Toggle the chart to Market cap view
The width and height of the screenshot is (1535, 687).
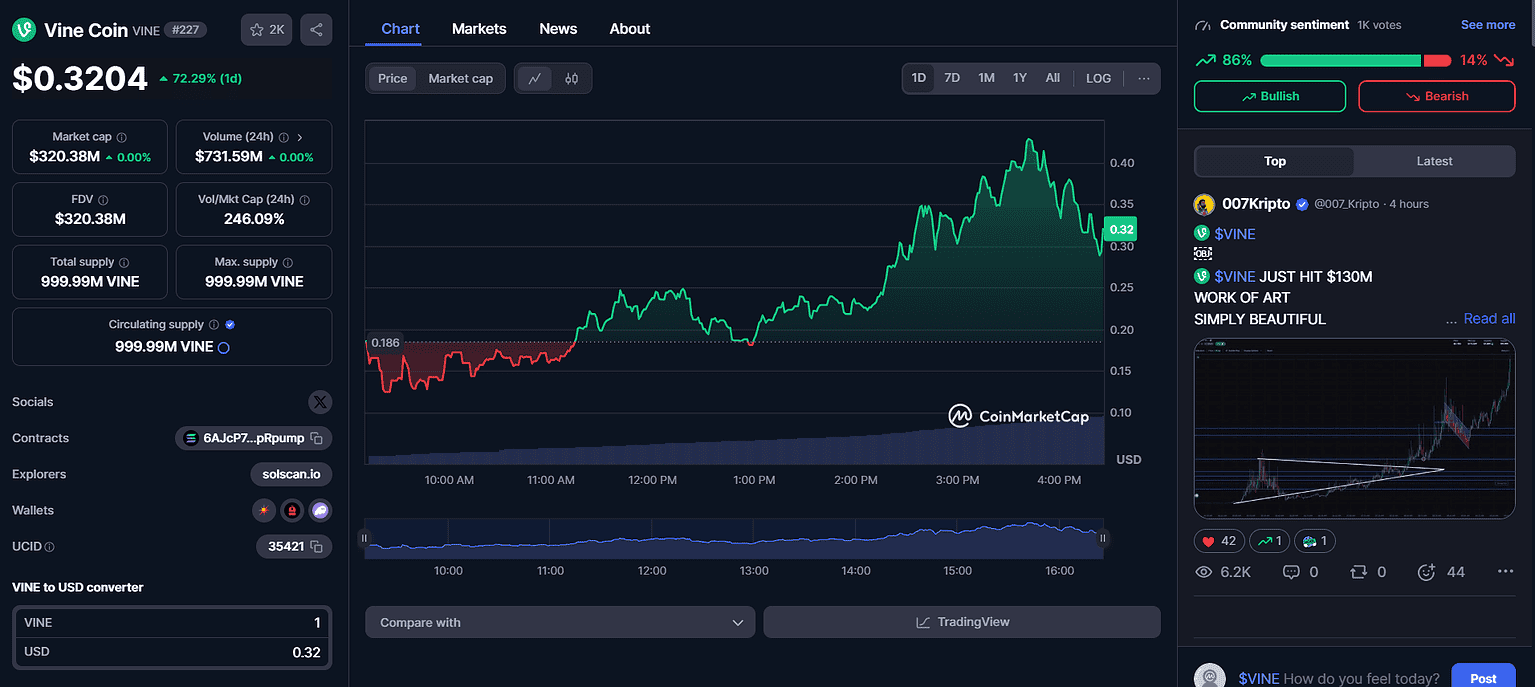pyautogui.click(x=460, y=78)
